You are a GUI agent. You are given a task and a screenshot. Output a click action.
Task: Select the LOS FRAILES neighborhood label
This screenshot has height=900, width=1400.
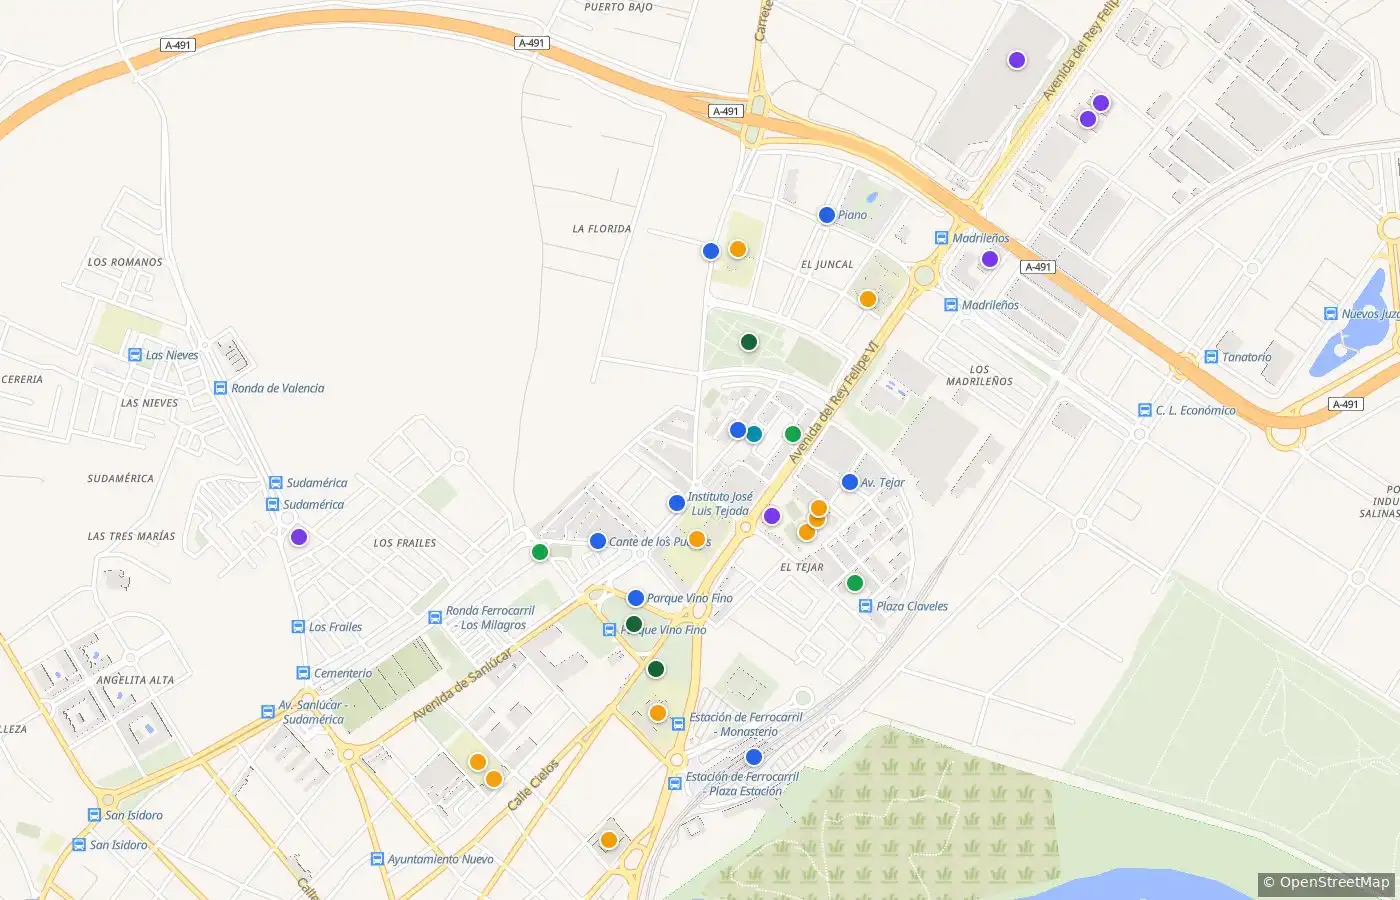point(405,543)
